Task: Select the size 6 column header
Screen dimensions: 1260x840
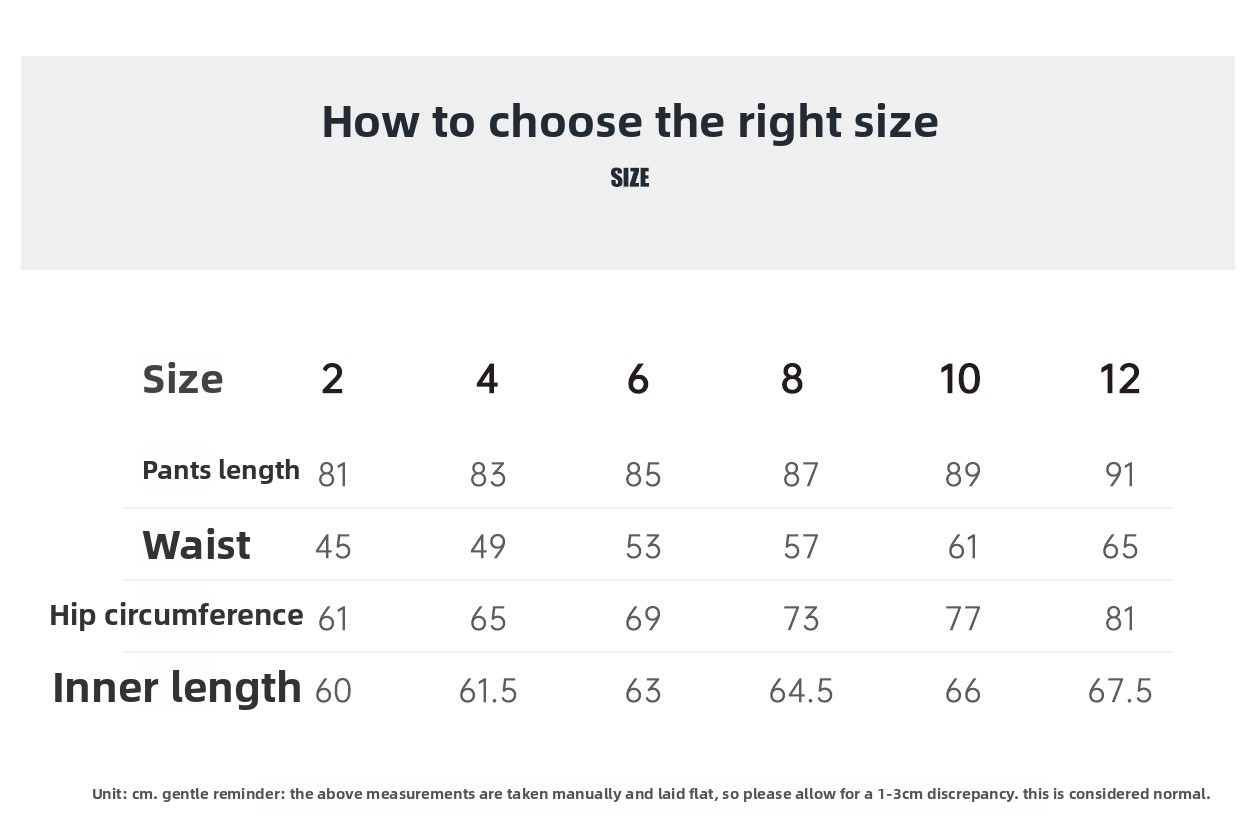Action: tap(638, 379)
